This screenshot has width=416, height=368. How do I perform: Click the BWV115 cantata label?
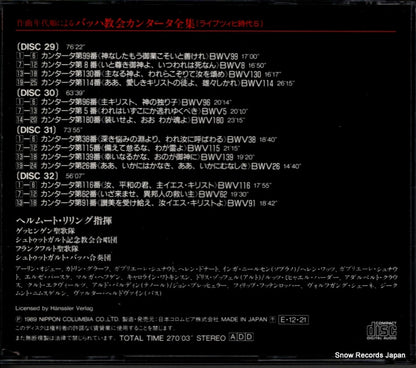click(x=204, y=148)
